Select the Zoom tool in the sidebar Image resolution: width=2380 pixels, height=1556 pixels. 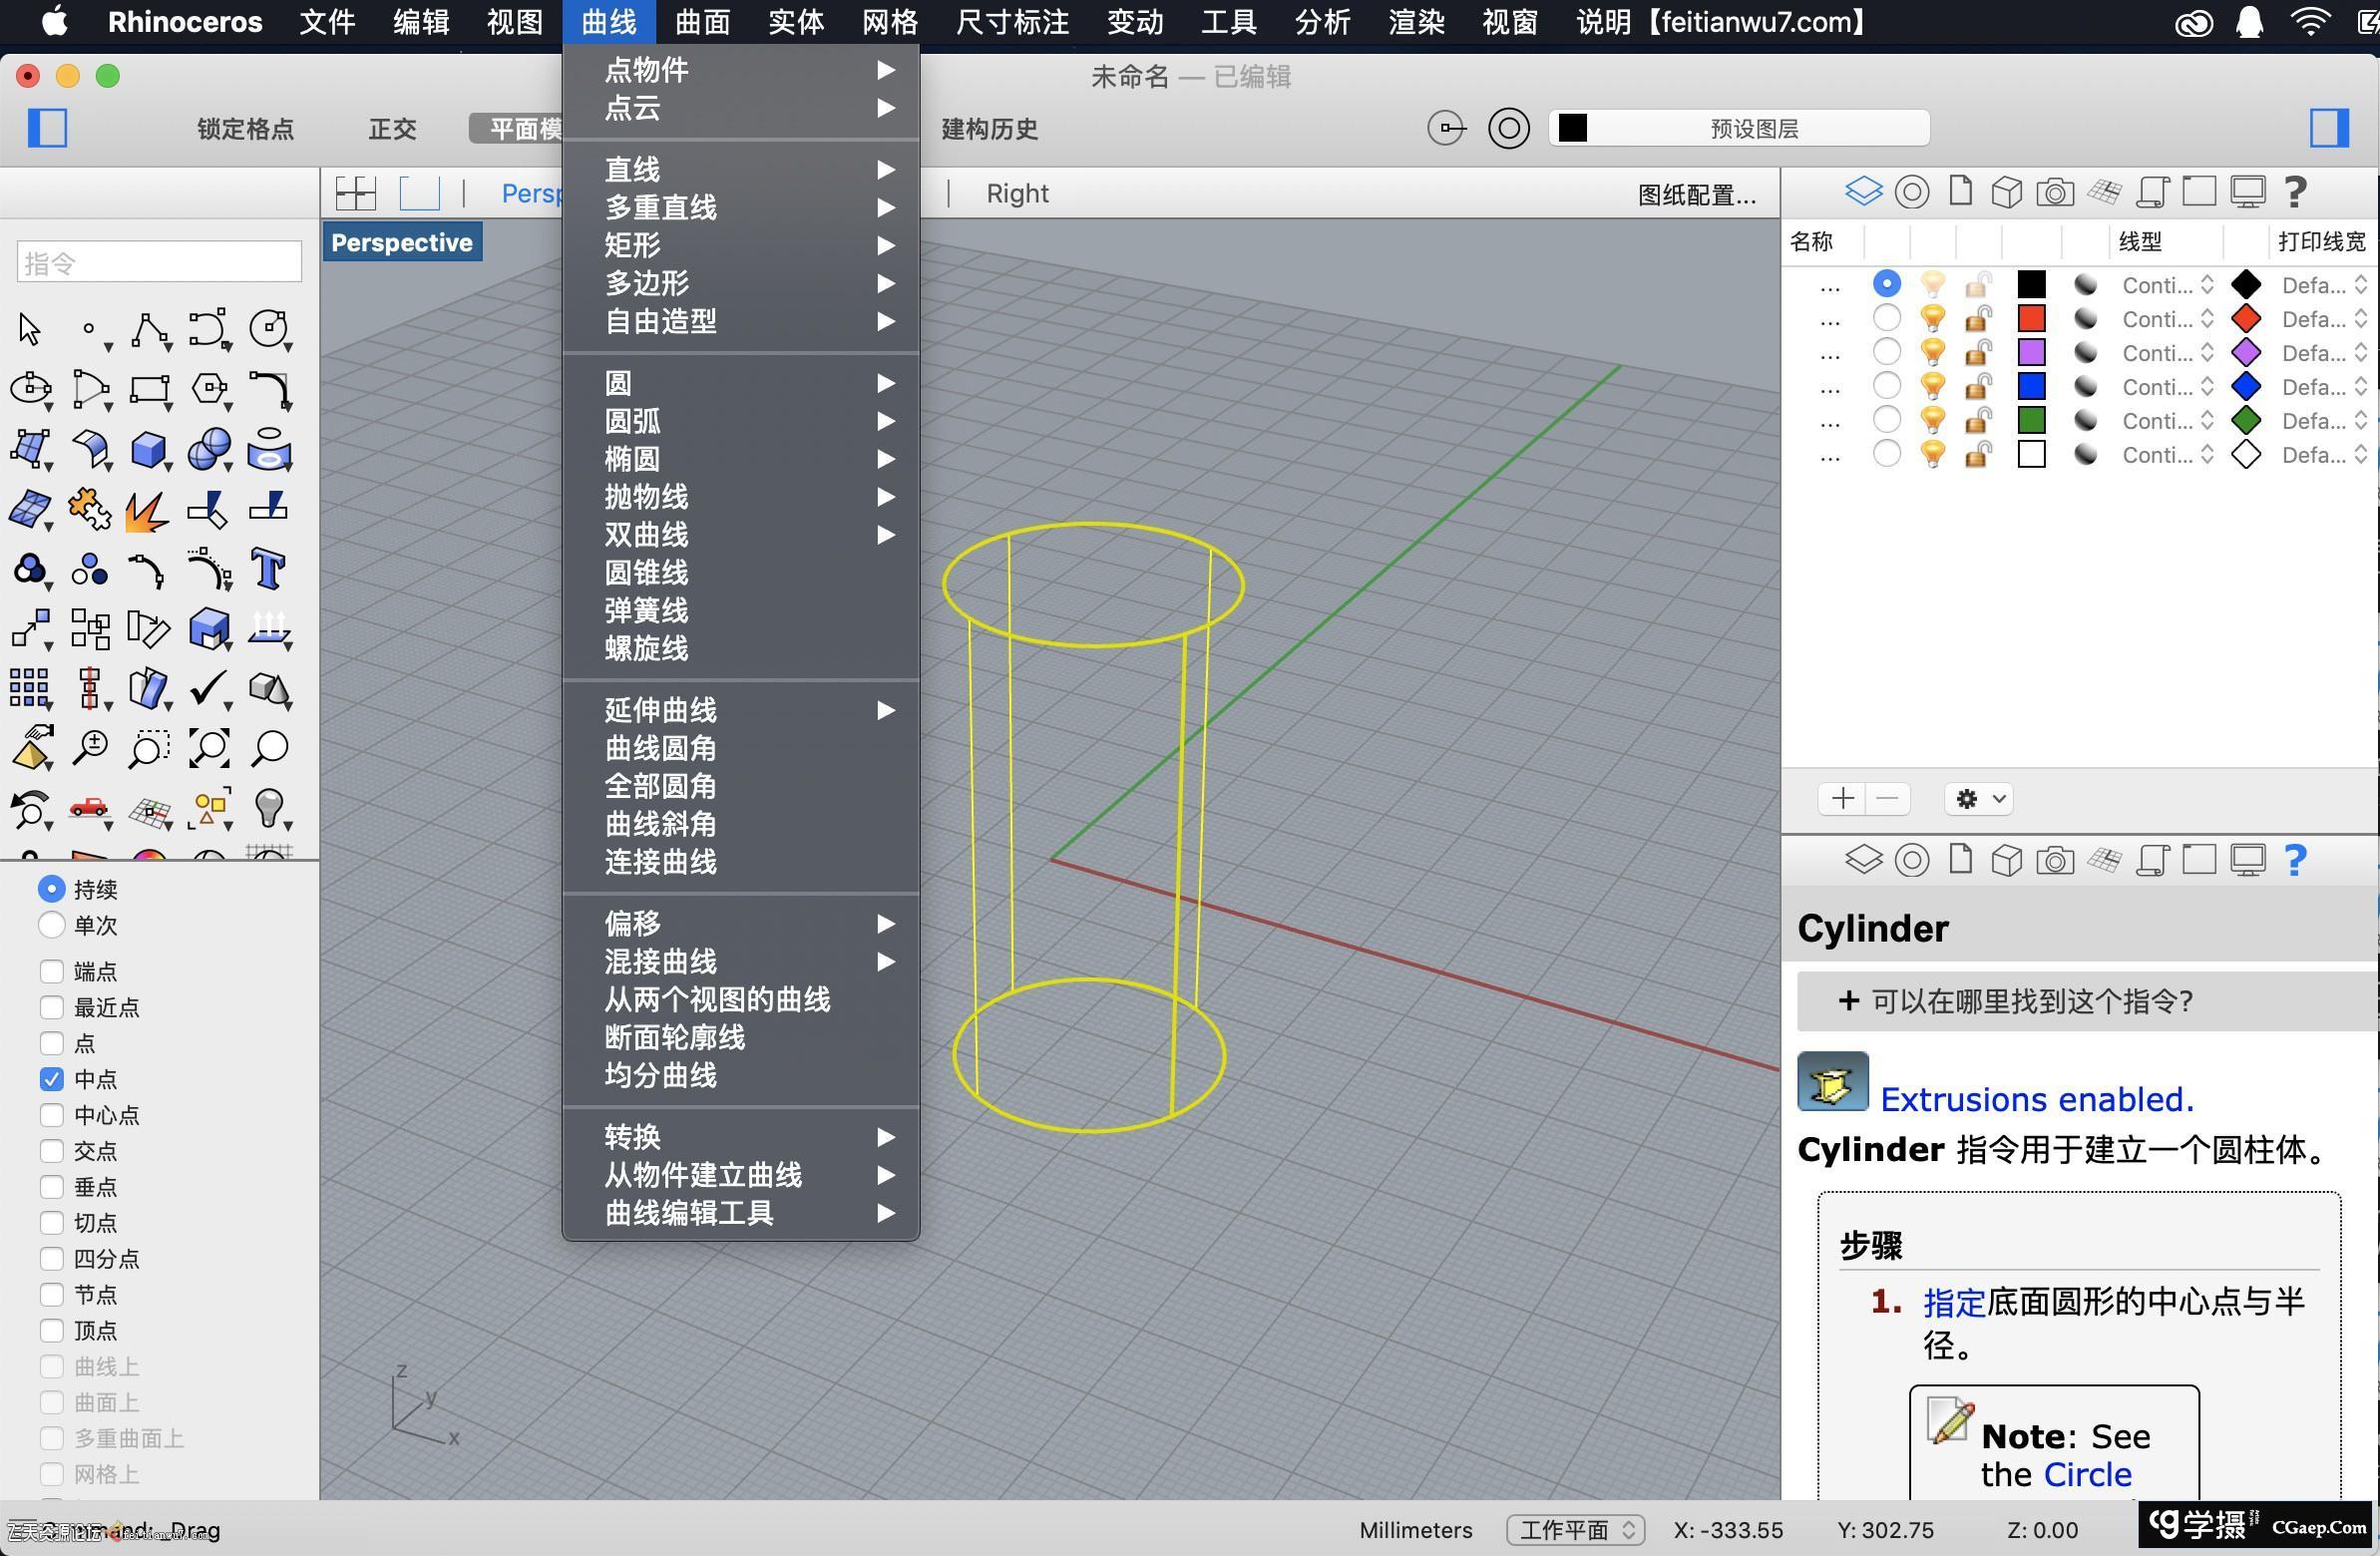tap(90, 747)
